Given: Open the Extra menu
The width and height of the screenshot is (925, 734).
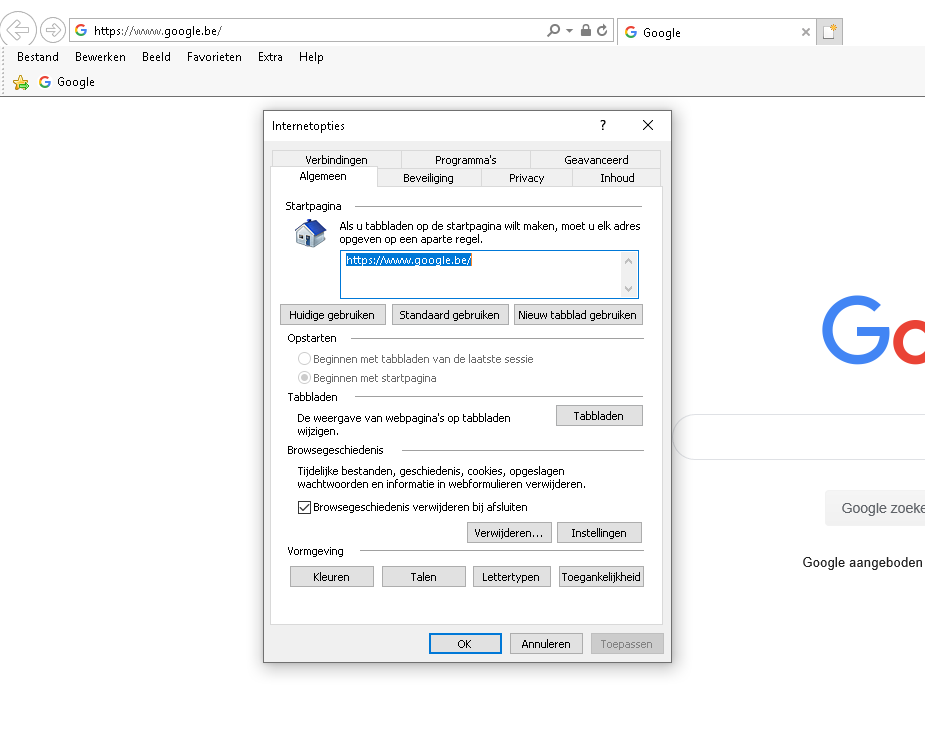Looking at the screenshot, I should (270, 57).
